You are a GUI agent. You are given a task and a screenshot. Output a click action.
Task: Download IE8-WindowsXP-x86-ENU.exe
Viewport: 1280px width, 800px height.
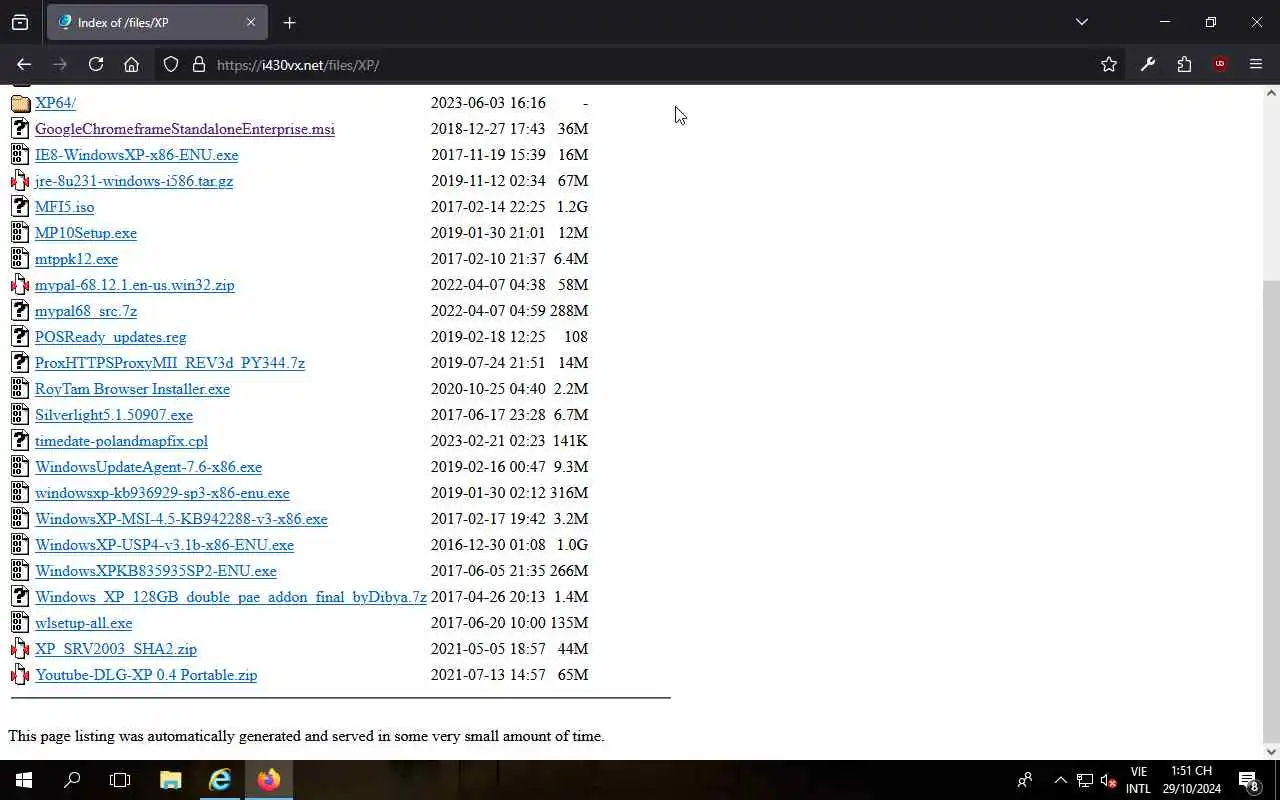coord(137,155)
